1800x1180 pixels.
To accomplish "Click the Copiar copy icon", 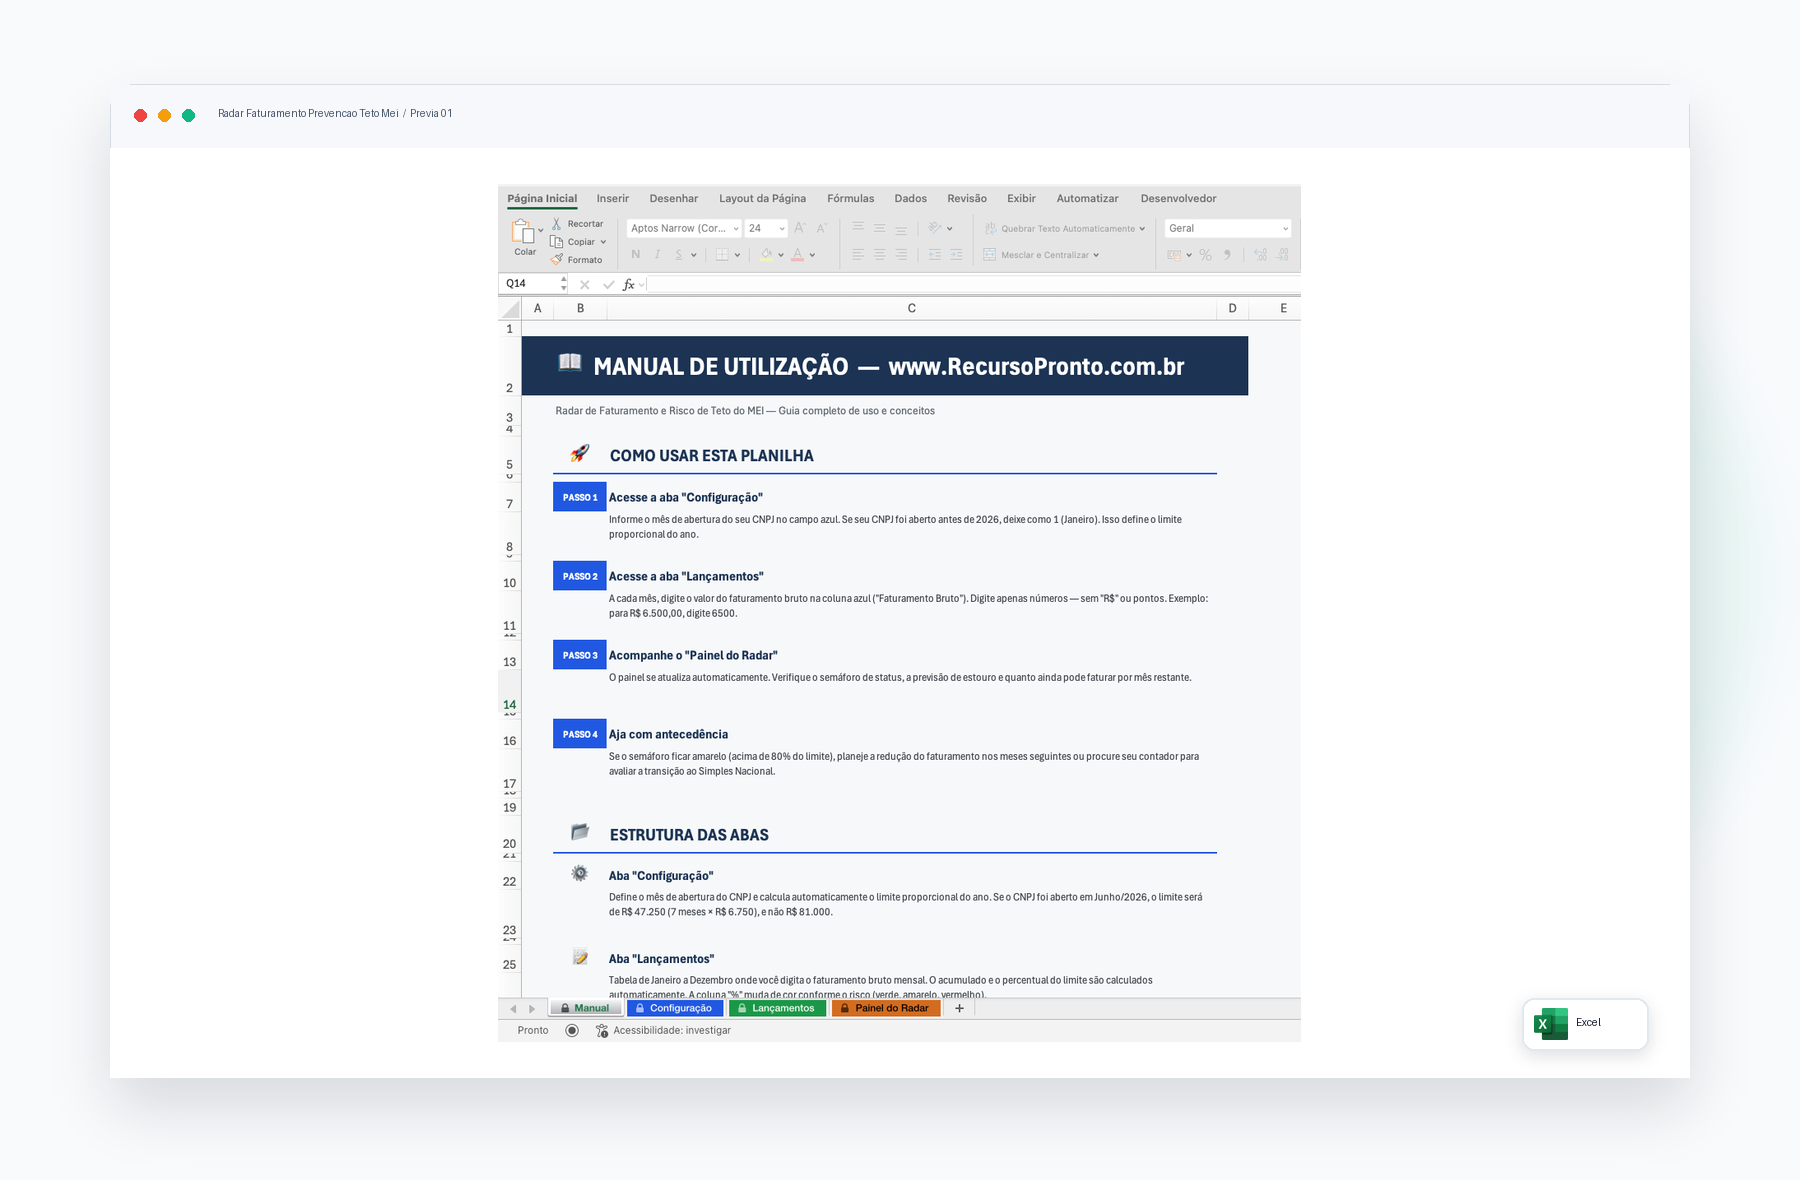I will point(557,242).
